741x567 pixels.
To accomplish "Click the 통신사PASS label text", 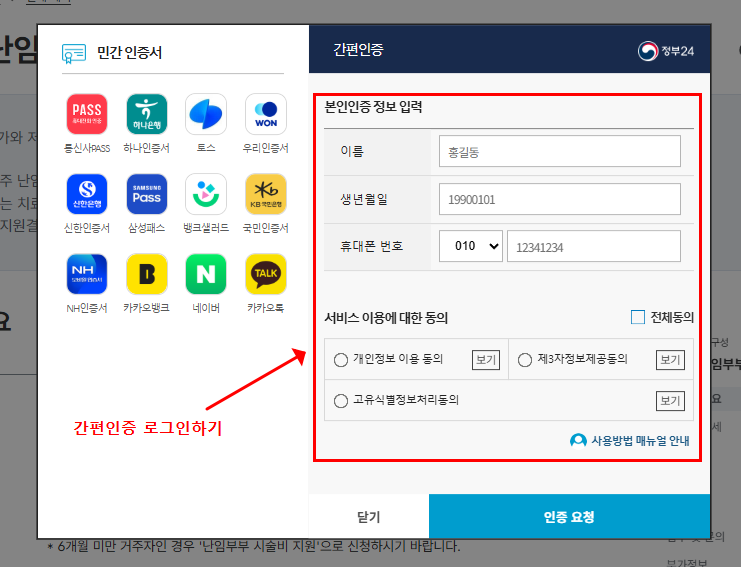I will coord(87,148).
